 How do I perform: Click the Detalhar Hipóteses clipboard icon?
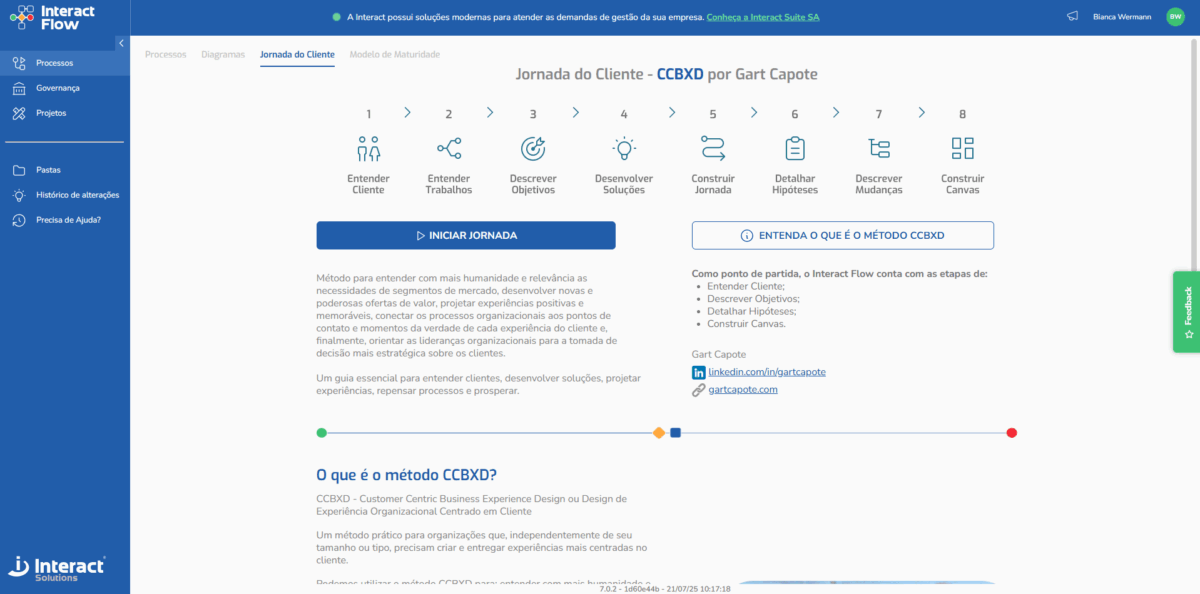[795, 149]
